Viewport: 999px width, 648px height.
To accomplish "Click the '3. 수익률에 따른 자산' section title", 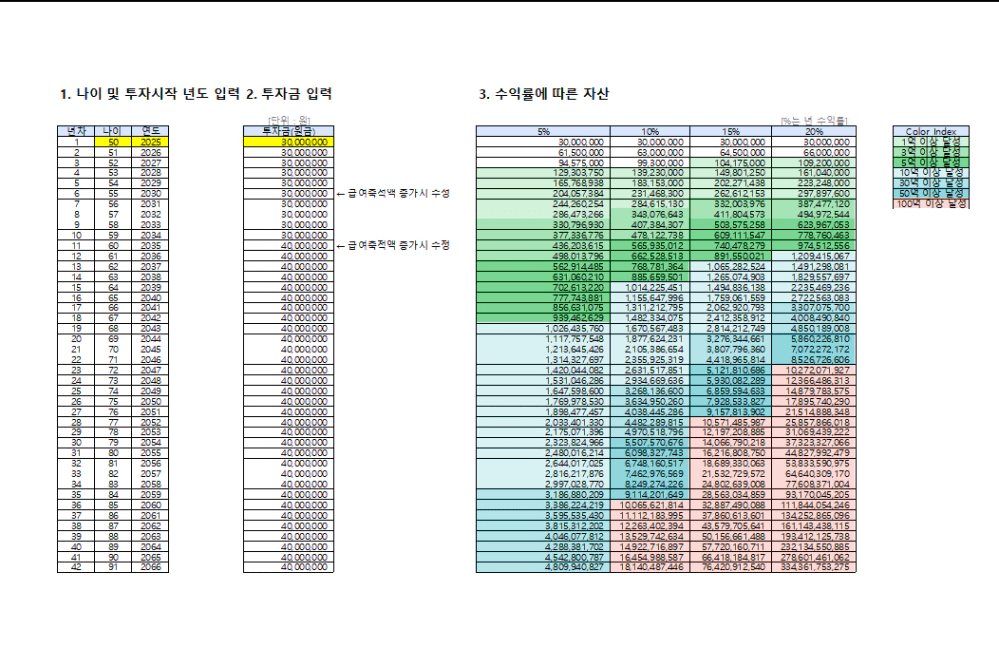I will 543,94.
